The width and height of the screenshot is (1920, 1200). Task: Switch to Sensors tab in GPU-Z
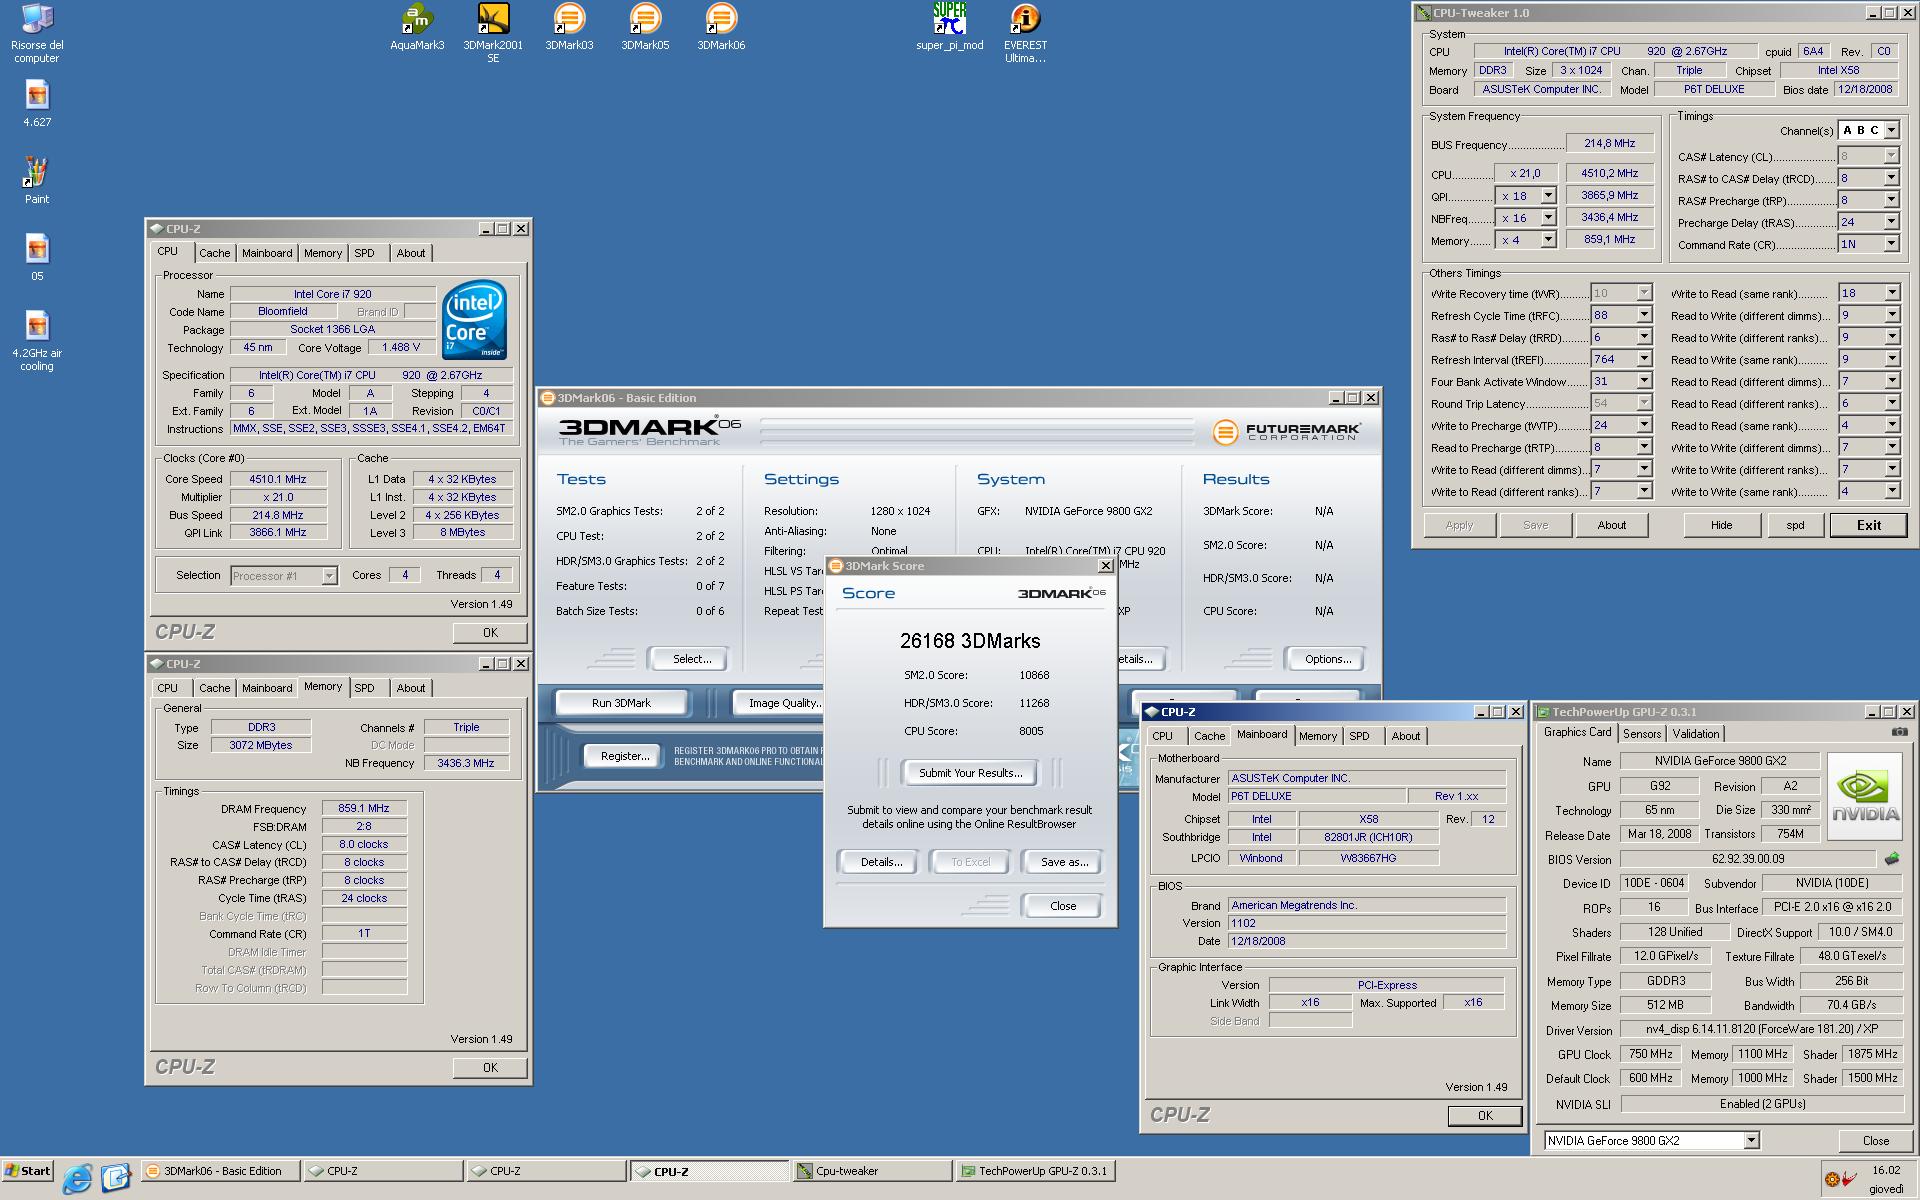coord(1642,733)
